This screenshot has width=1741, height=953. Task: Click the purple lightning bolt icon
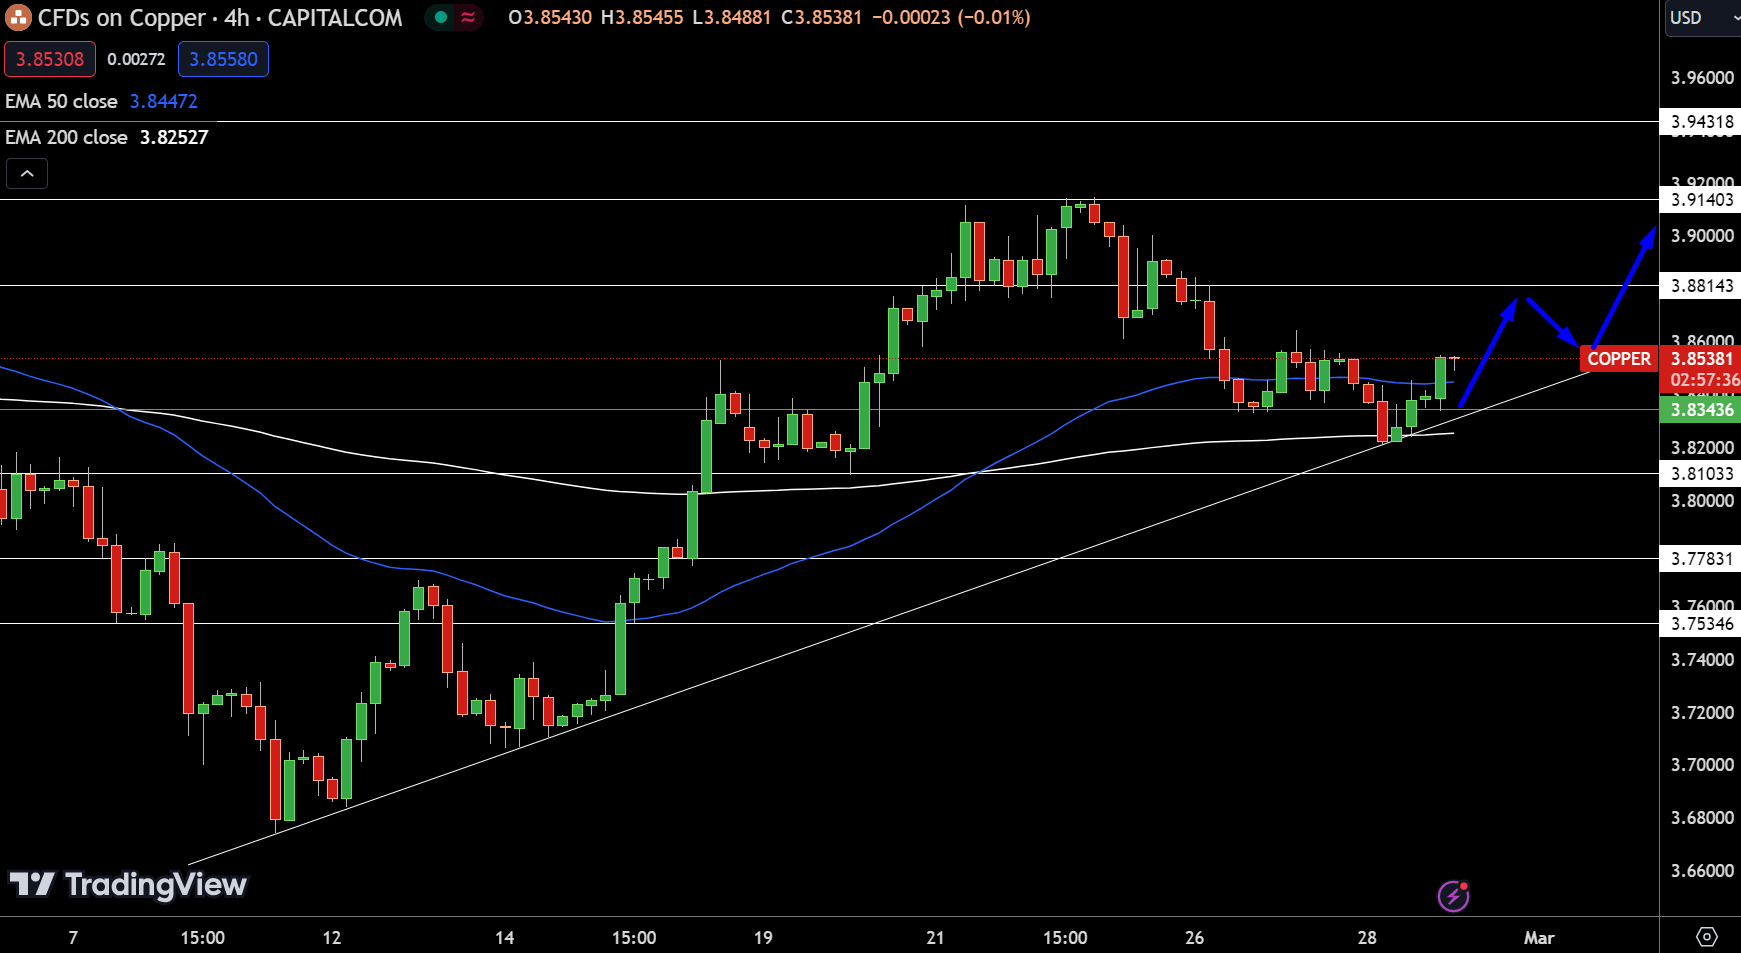1452,896
